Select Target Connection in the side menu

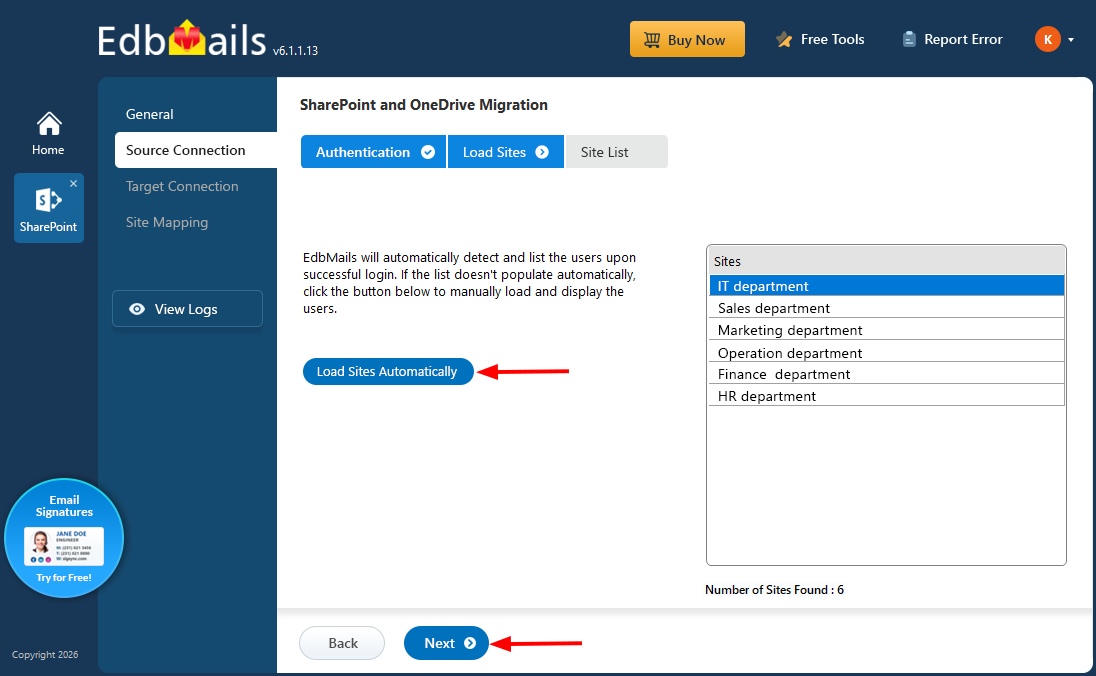(x=182, y=186)
